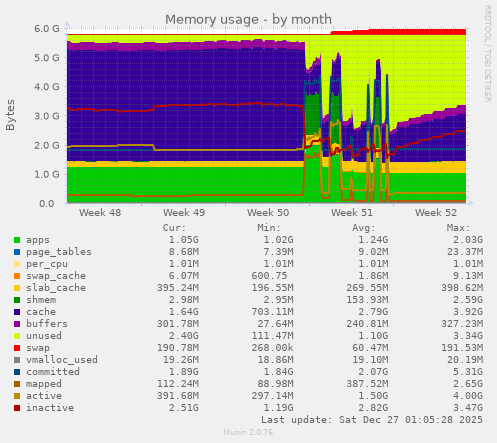Screen dimensions: 497x443
Task: Click the 'vmalloc_used' legend label
Action: pyautogui.click(x=62, y=360)
